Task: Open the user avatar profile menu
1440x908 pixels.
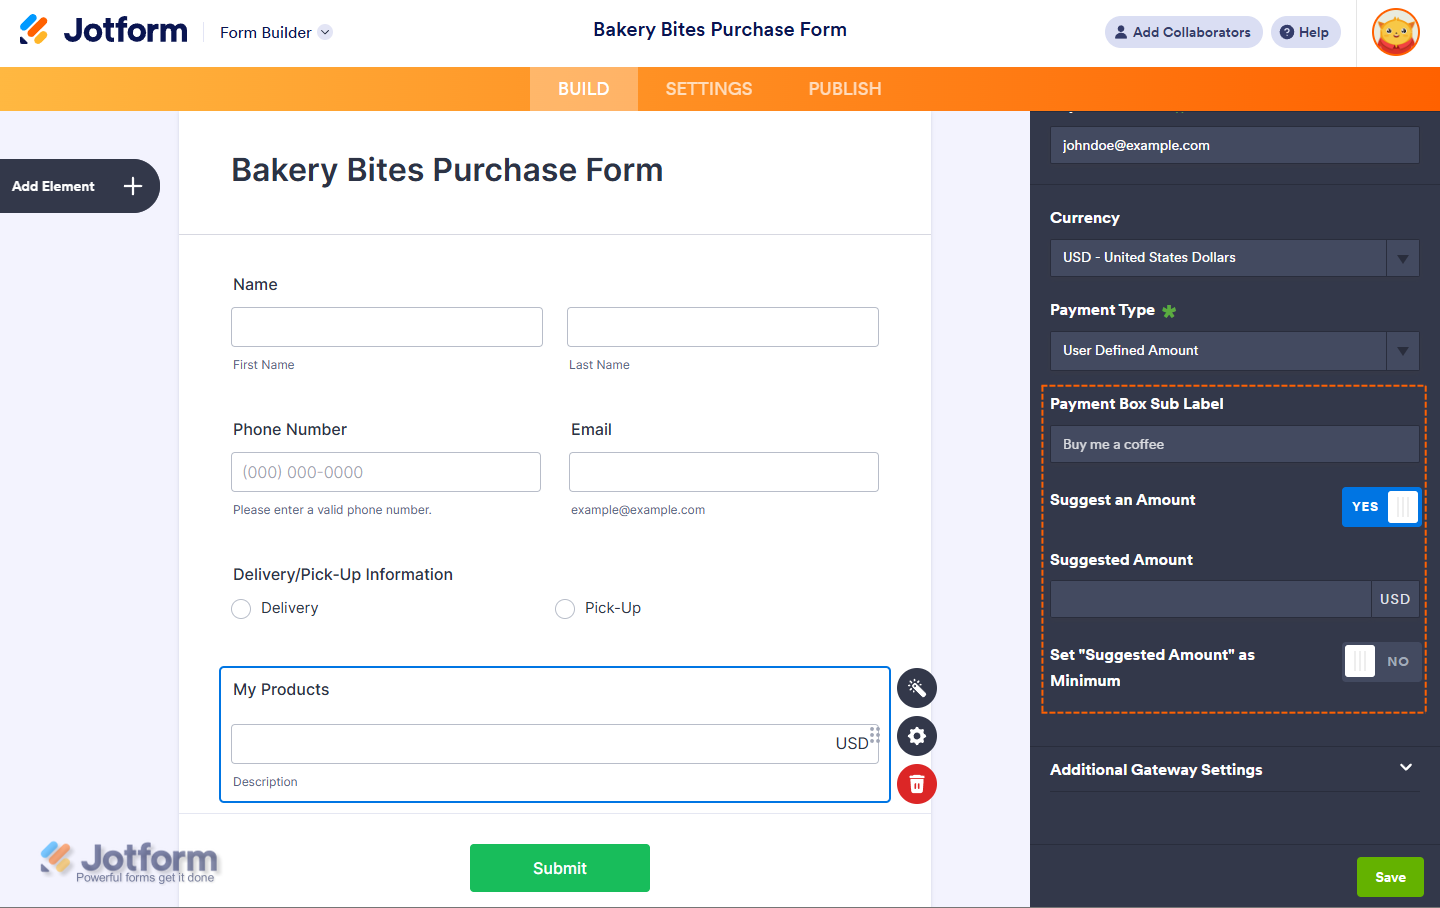Action: [x=1396, y=32]
